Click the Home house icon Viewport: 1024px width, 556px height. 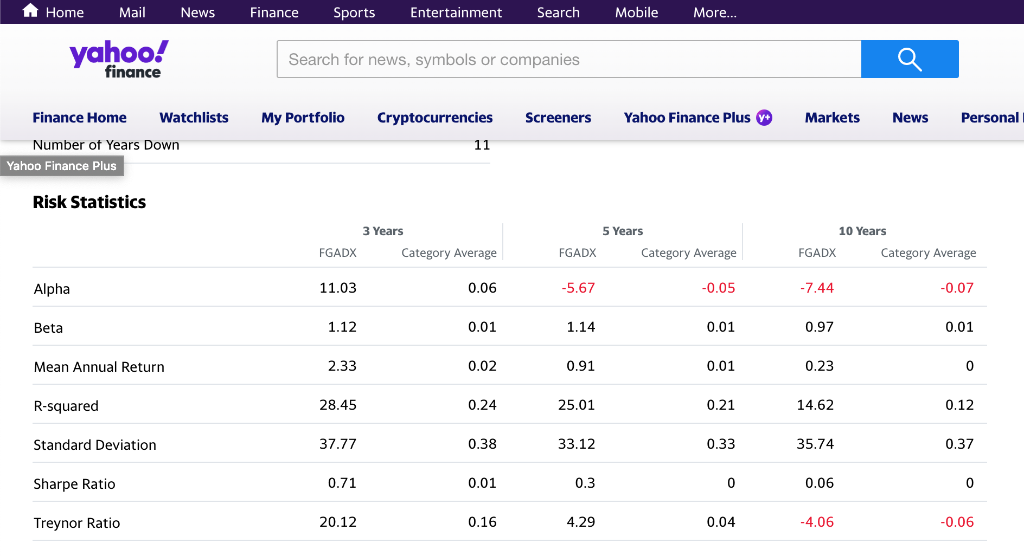(30, 10)
